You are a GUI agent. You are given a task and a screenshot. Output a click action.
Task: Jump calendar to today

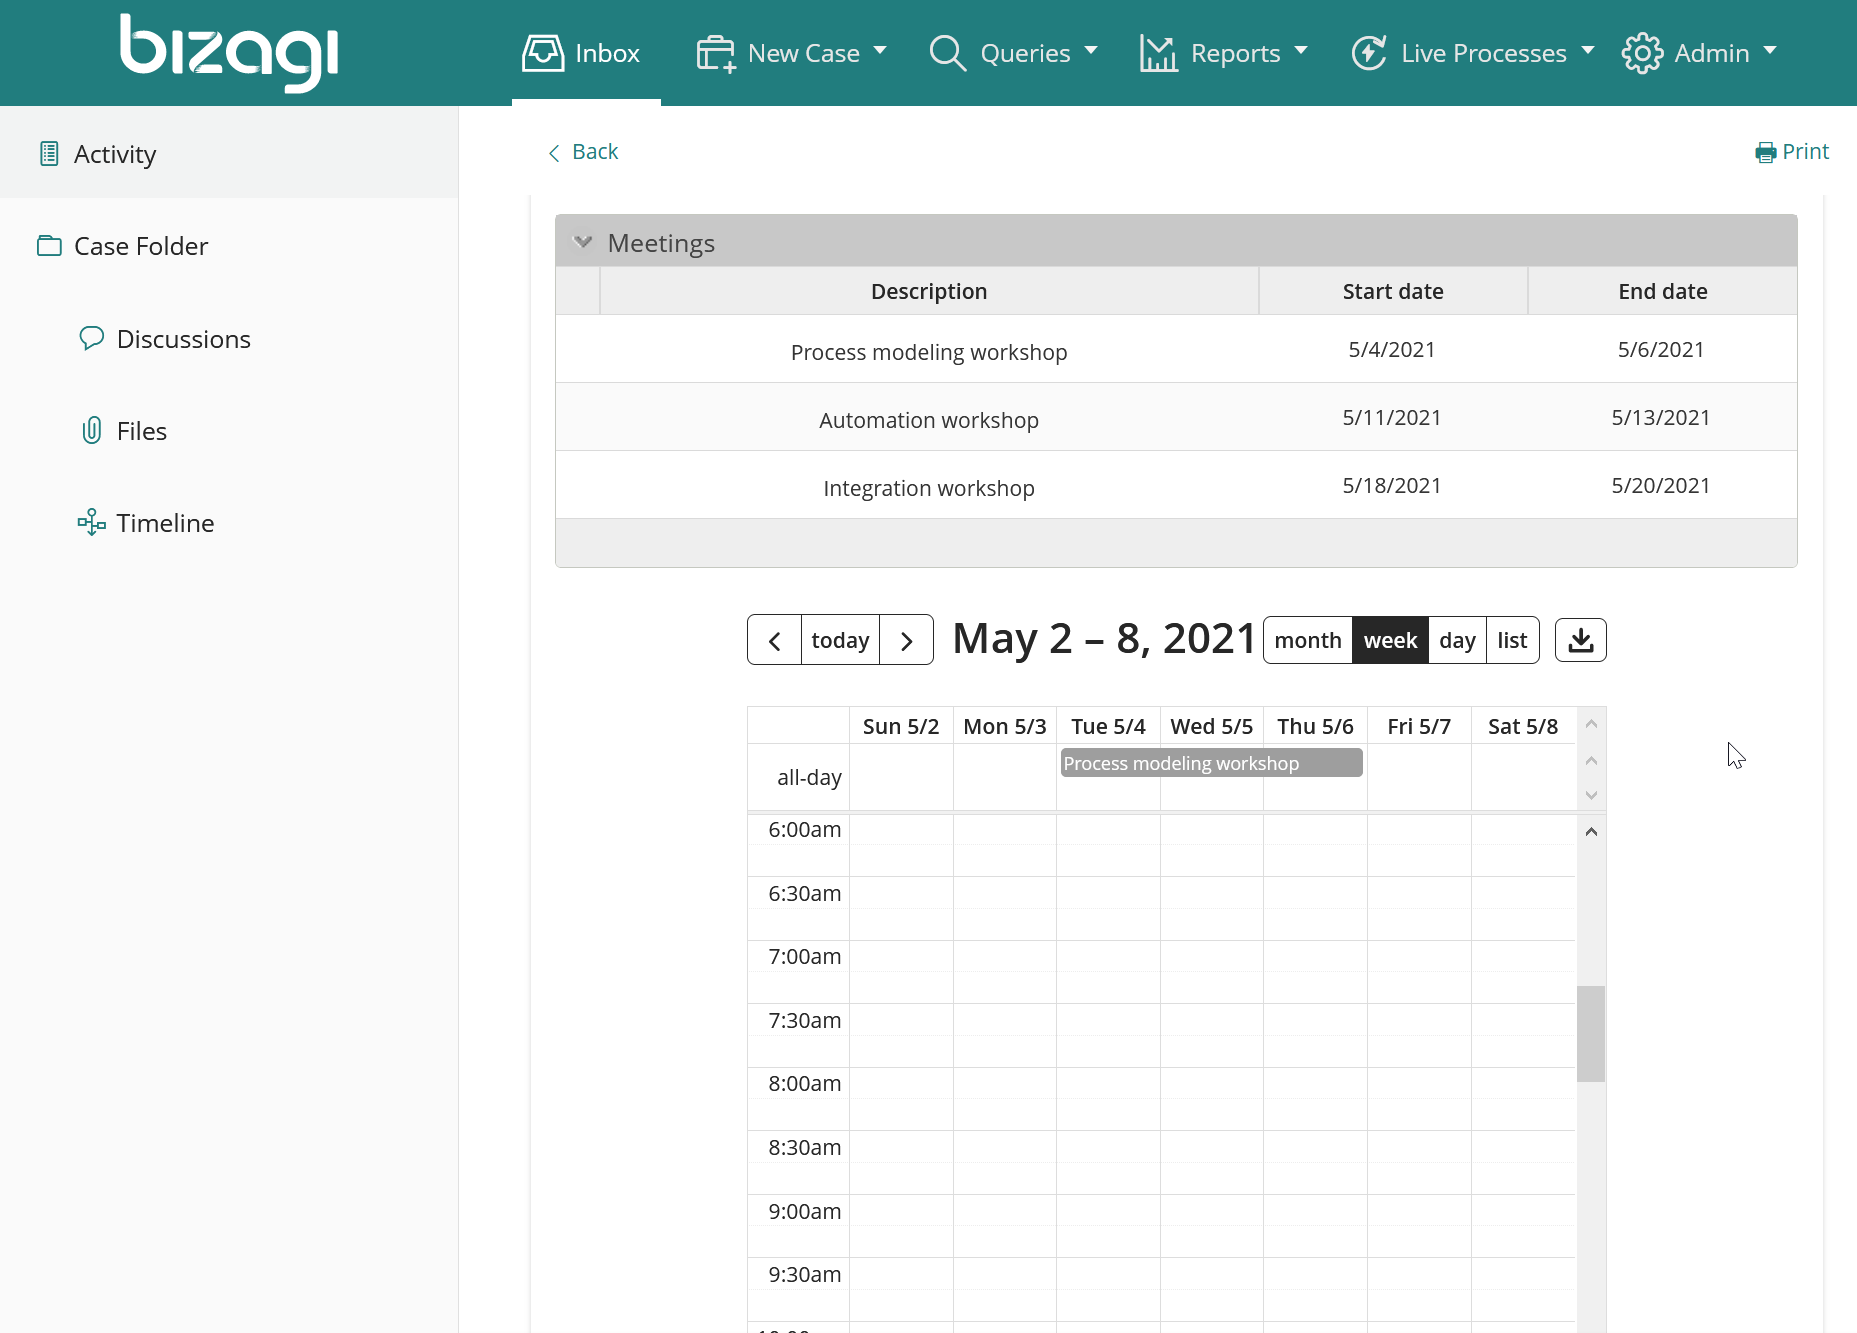click(840, 640)
